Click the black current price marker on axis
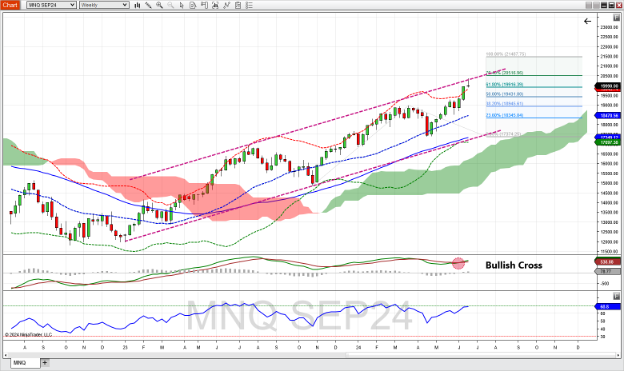Image resolution: width=624 pixels, height=372 pixels. [x=607, y=86]
